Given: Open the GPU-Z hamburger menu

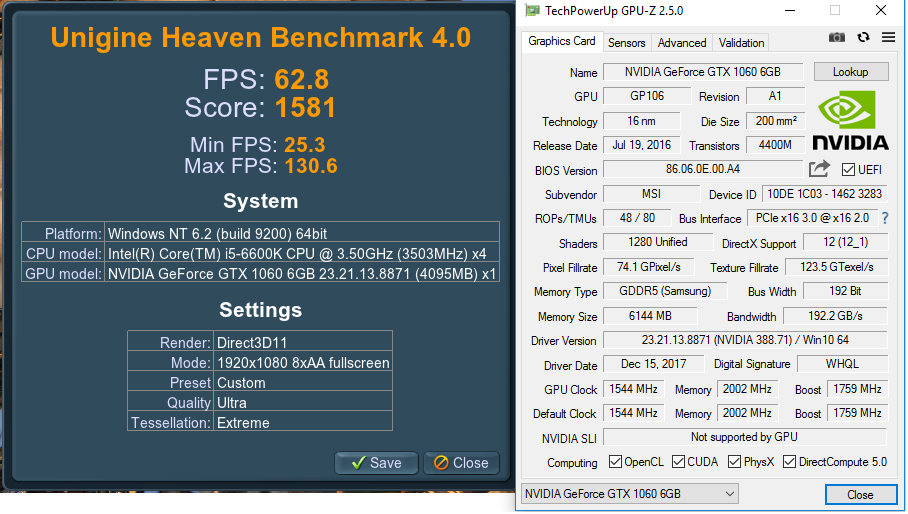Looking at the screenshot, I should pyautogui.click(x=888, y=38).
